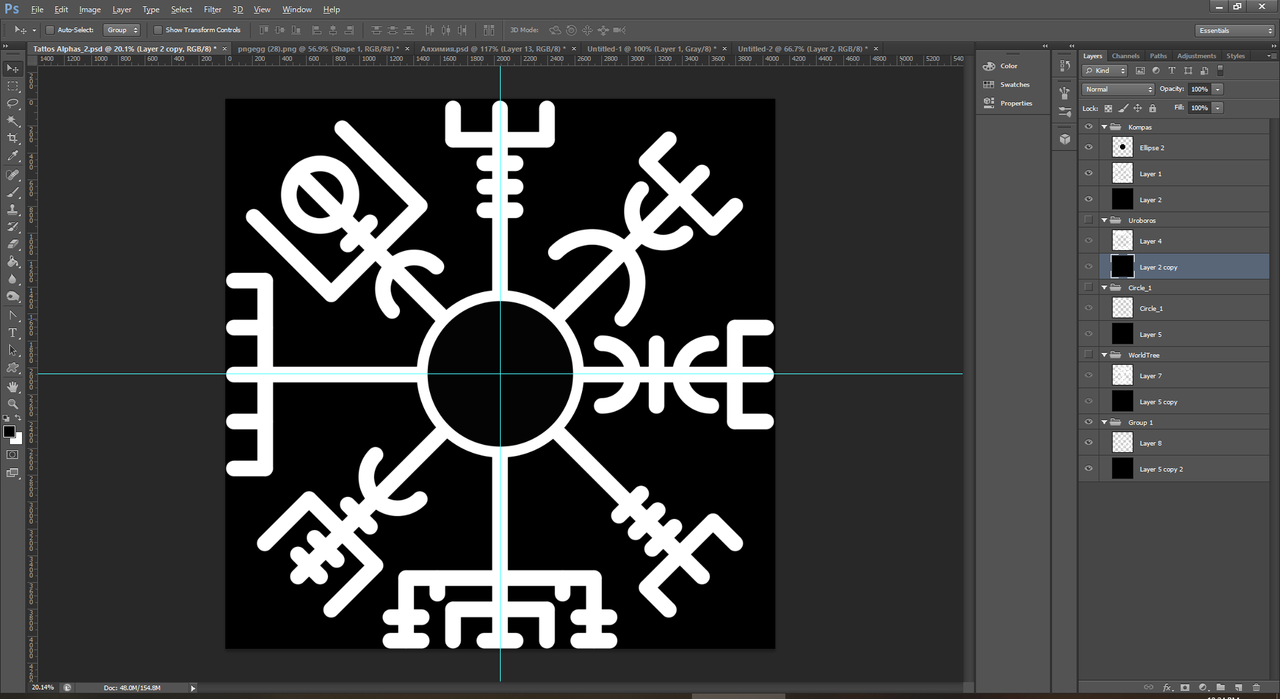The image size is (1280, 699).
Task: Hide the Ellipse 2 layer
Action: click(x=1089, y=147)
